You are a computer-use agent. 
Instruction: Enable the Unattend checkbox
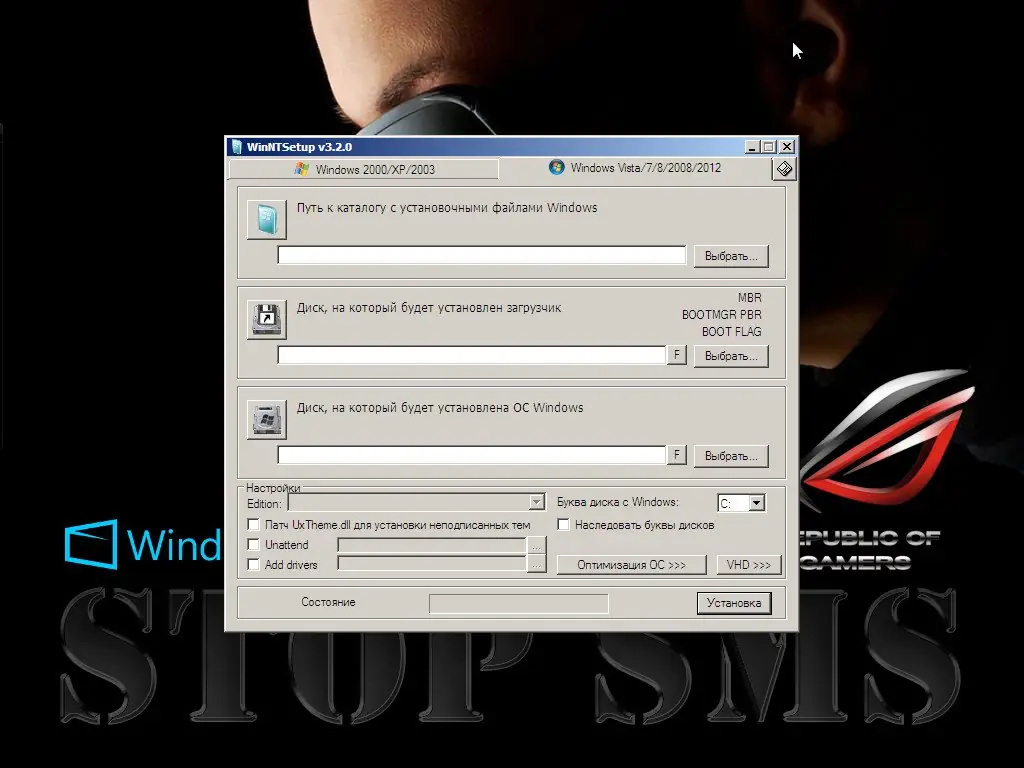click(x=253, y=544)
